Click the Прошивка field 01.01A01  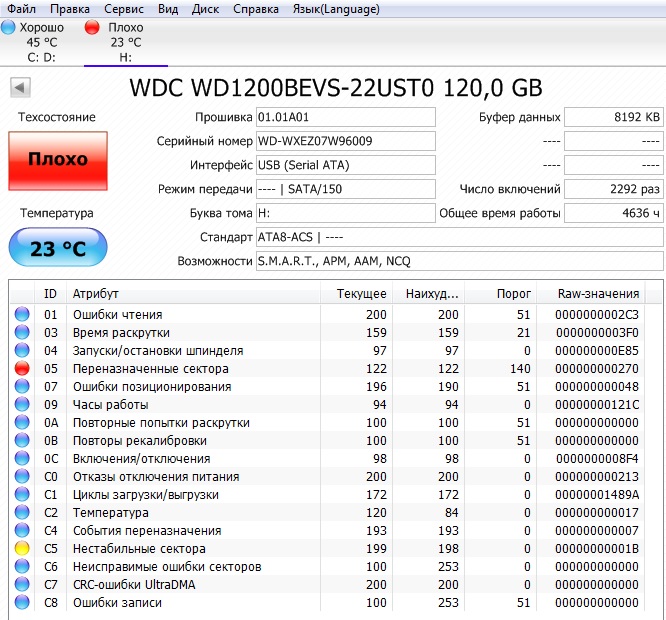[x=346, y=117]
